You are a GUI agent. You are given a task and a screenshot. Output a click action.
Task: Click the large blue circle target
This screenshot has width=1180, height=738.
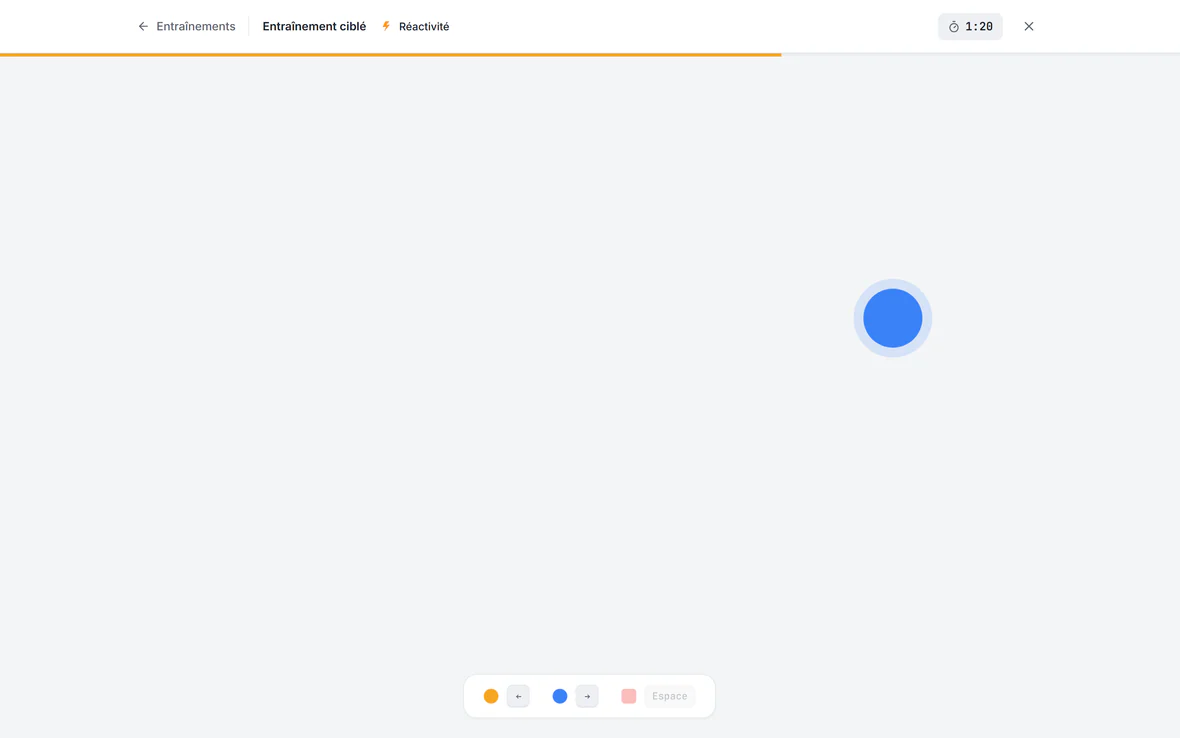pyautogui.click(x=893, y=318)
